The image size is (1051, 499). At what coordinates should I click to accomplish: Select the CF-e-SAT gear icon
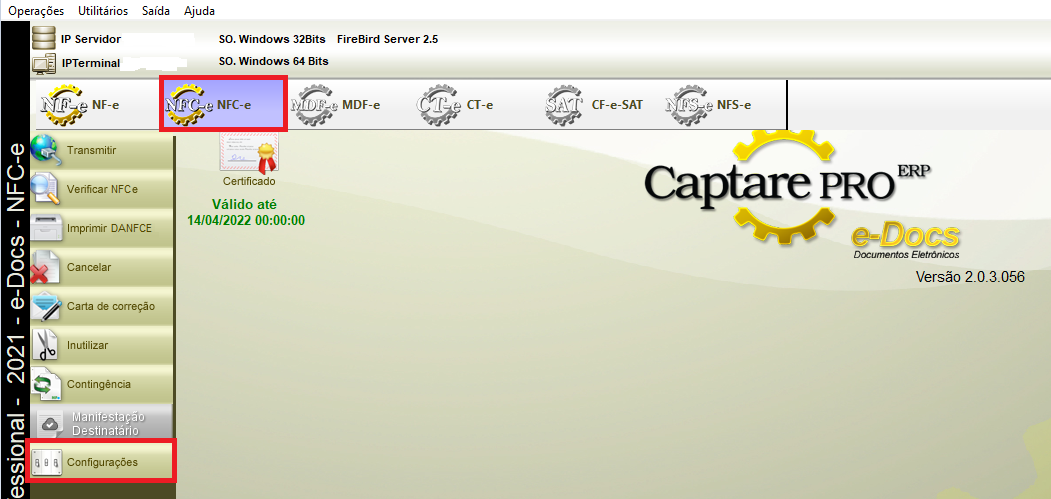tap(564, 105)
